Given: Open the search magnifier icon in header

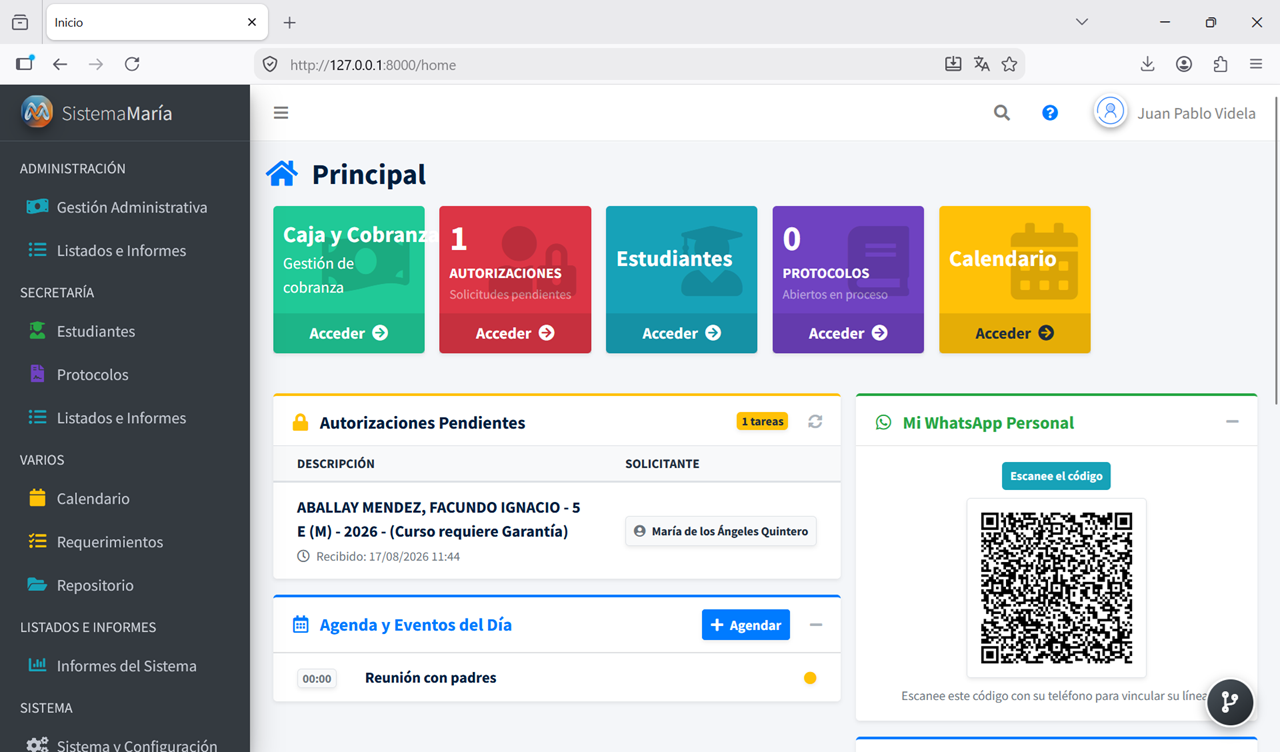Looking at the screenshot, I should click(x=1001, y=113).
